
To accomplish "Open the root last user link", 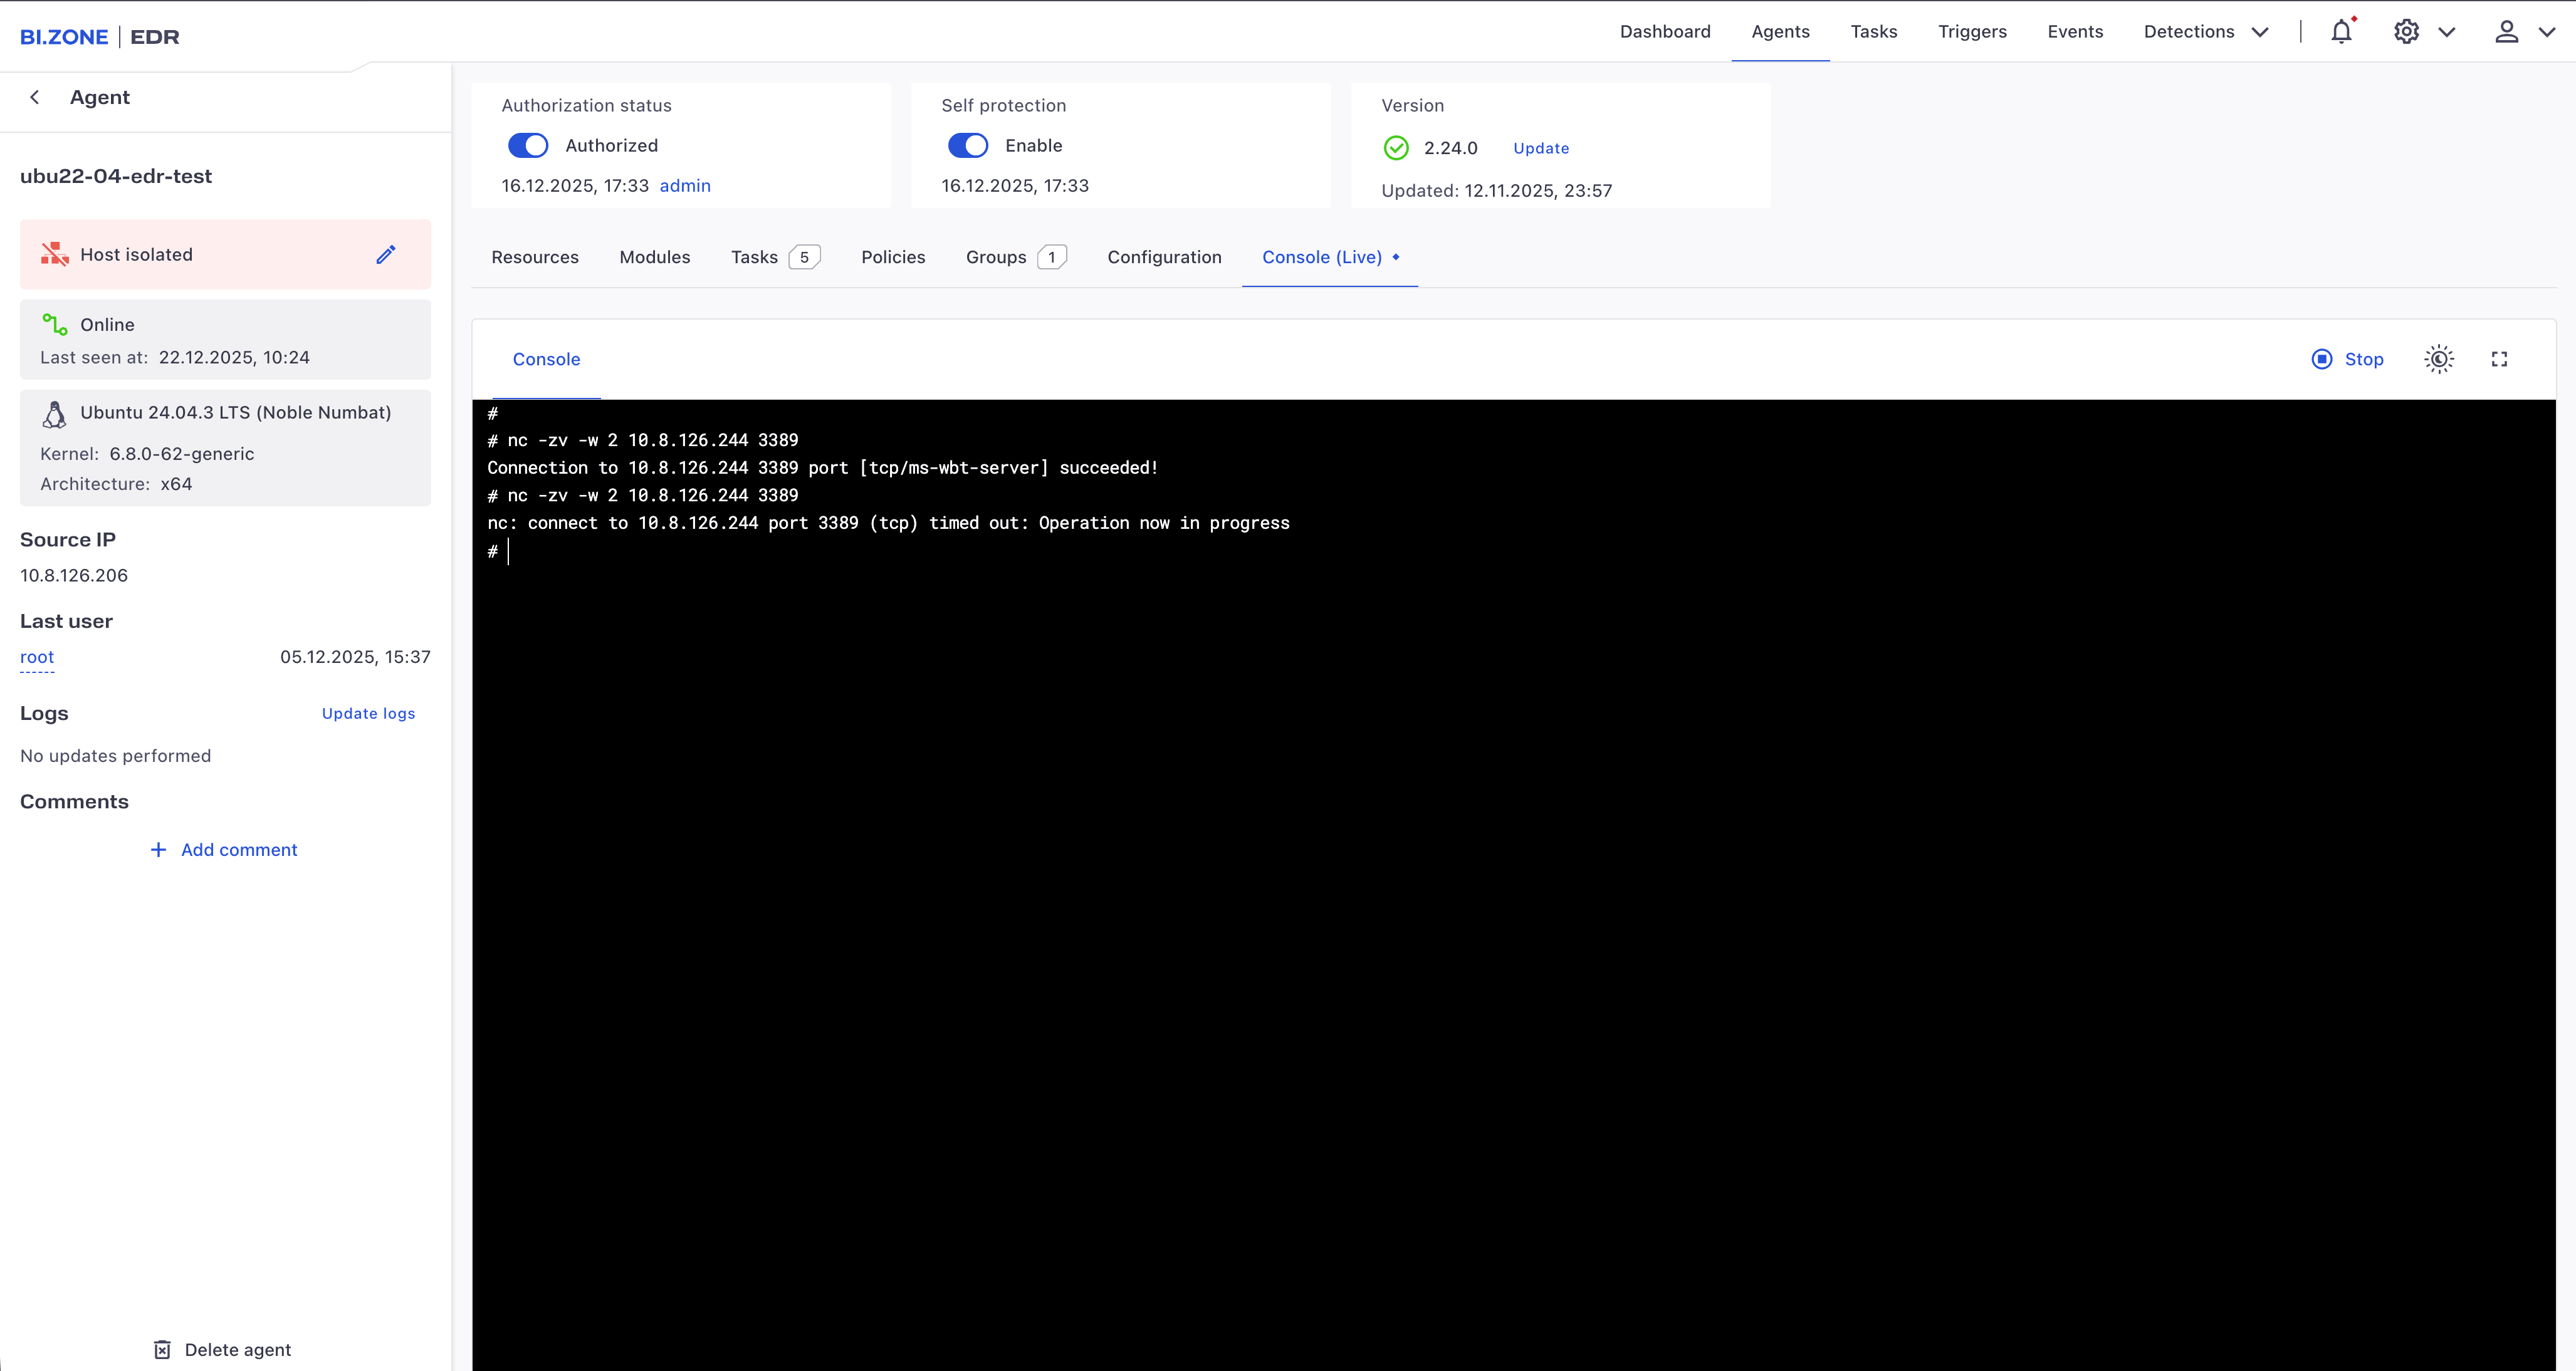I will tap(36, 657).
